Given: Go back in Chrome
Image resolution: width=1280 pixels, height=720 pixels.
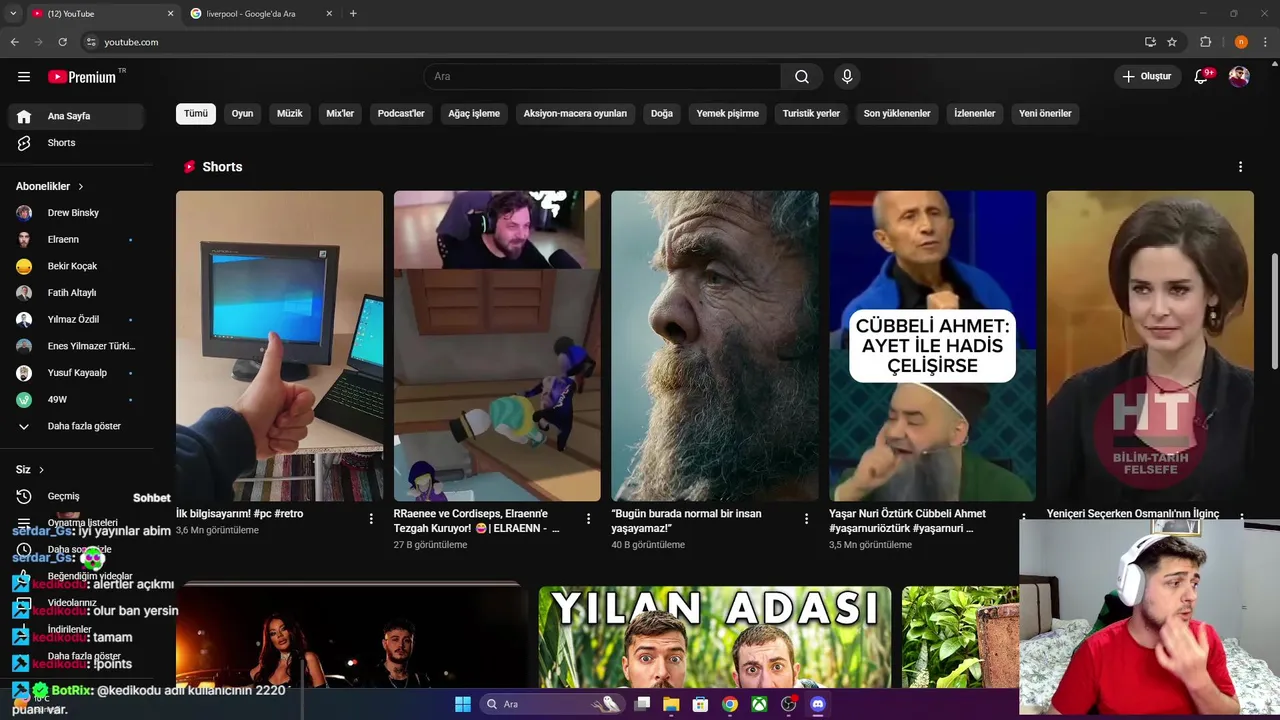Looking at the screenshot, I should (x=14, y=42).
